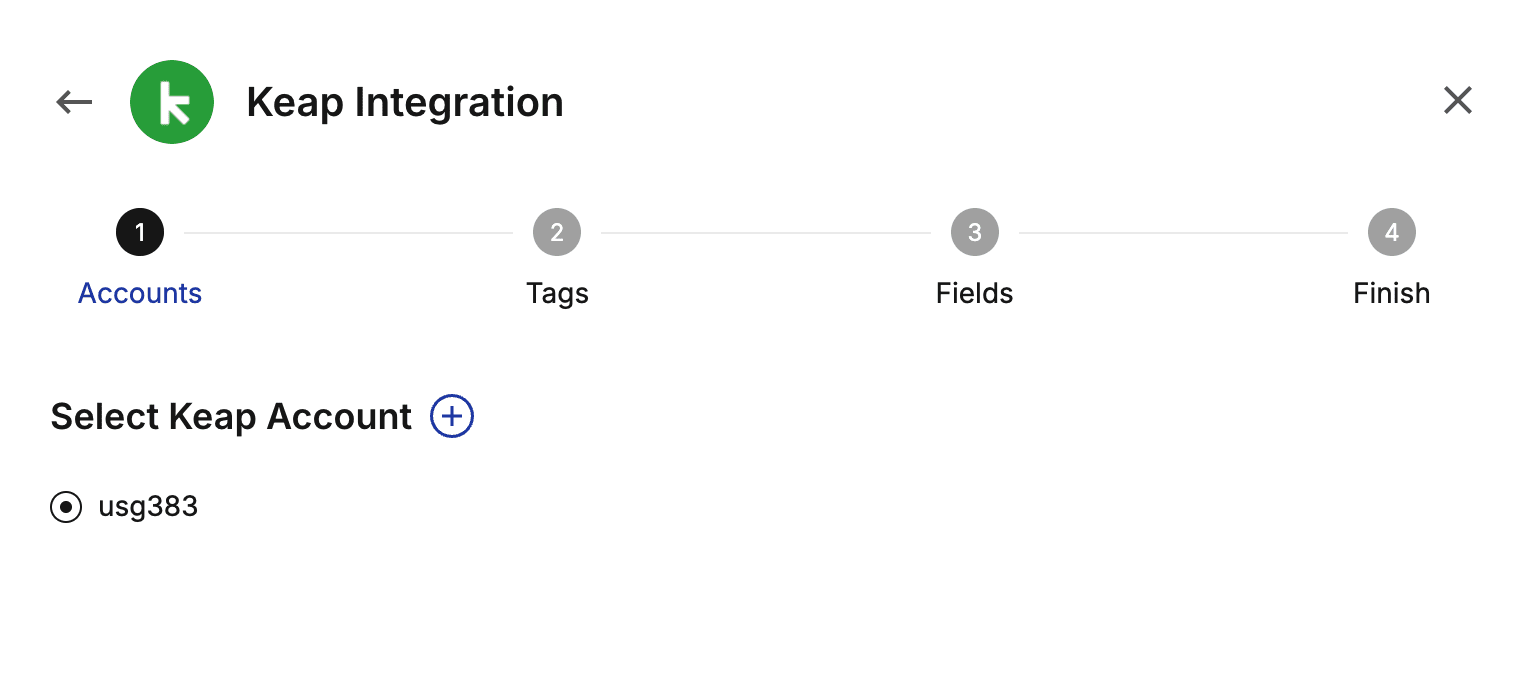Click progress line between steps 1 and 2
This screenshot has width=1524, height=674.
point(349,233)
